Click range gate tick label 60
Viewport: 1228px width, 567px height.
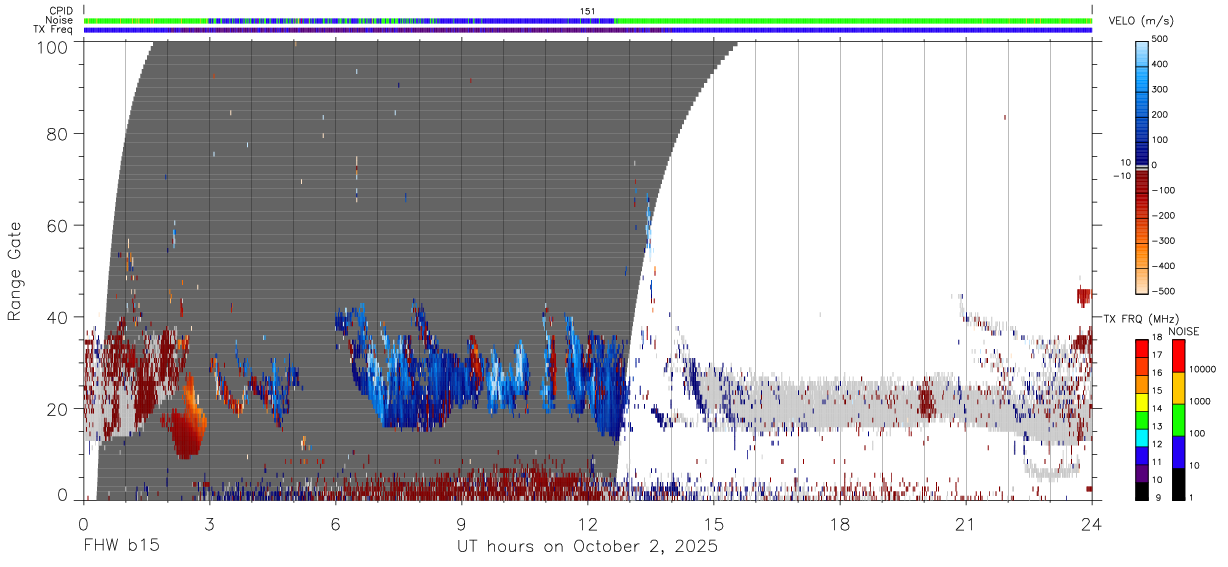(58, 225)
